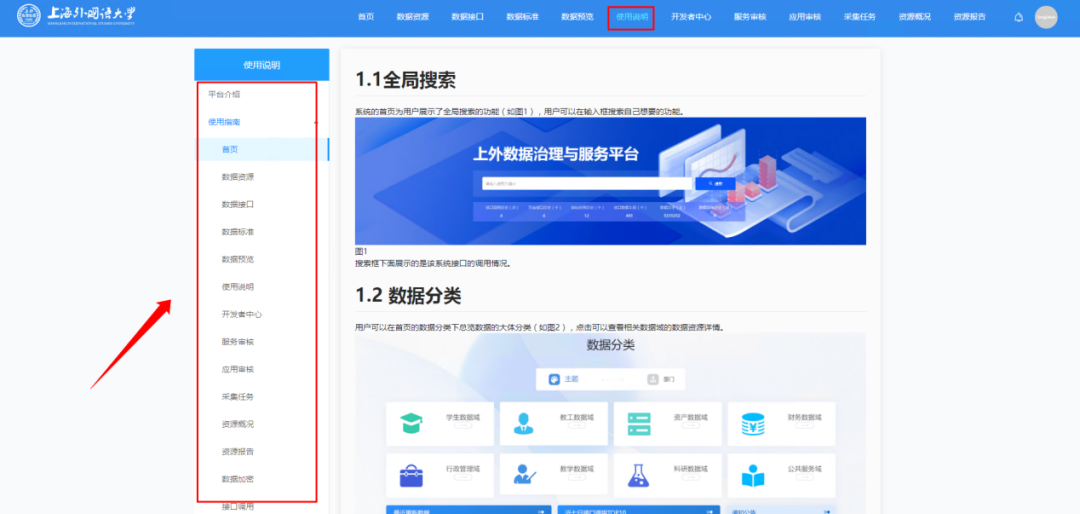Image resolution: width=1080 pixels, height=514 pixels.
Task: Open 资源报告 in the top navigation
Action: pyautogui.click(x=969, y=17)
